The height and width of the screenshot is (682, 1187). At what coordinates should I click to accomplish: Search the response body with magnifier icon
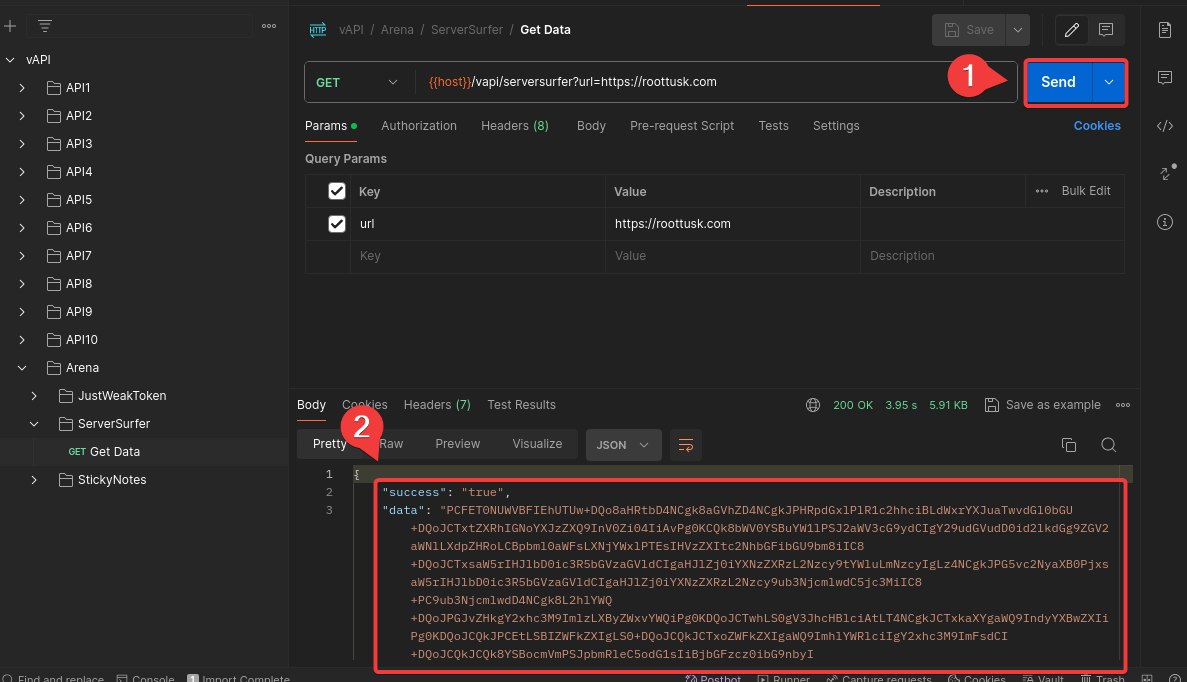1108,445
